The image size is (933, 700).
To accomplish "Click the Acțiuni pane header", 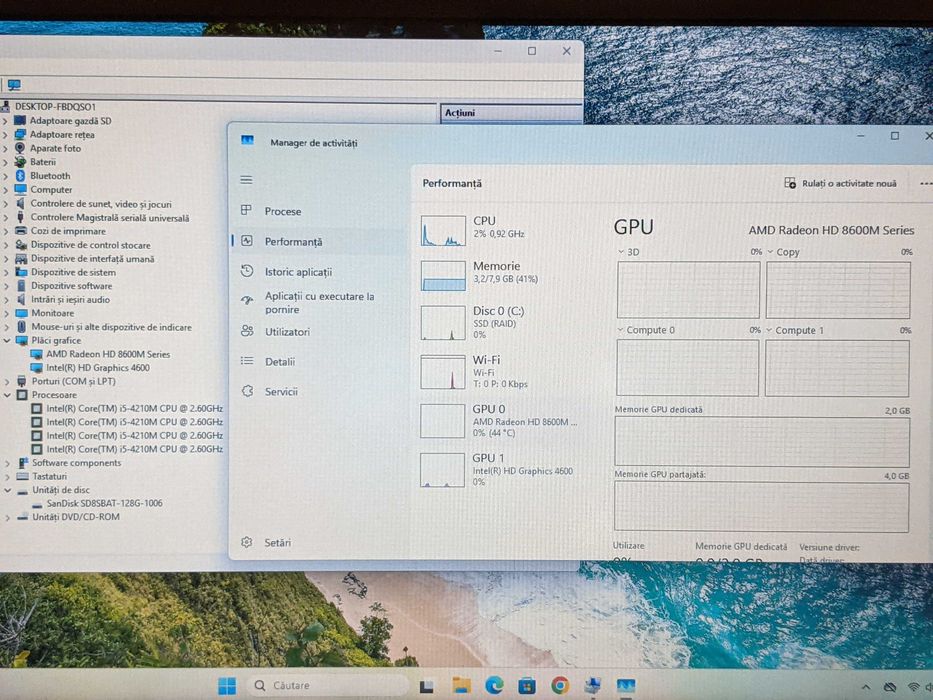I will coord(511,112).
